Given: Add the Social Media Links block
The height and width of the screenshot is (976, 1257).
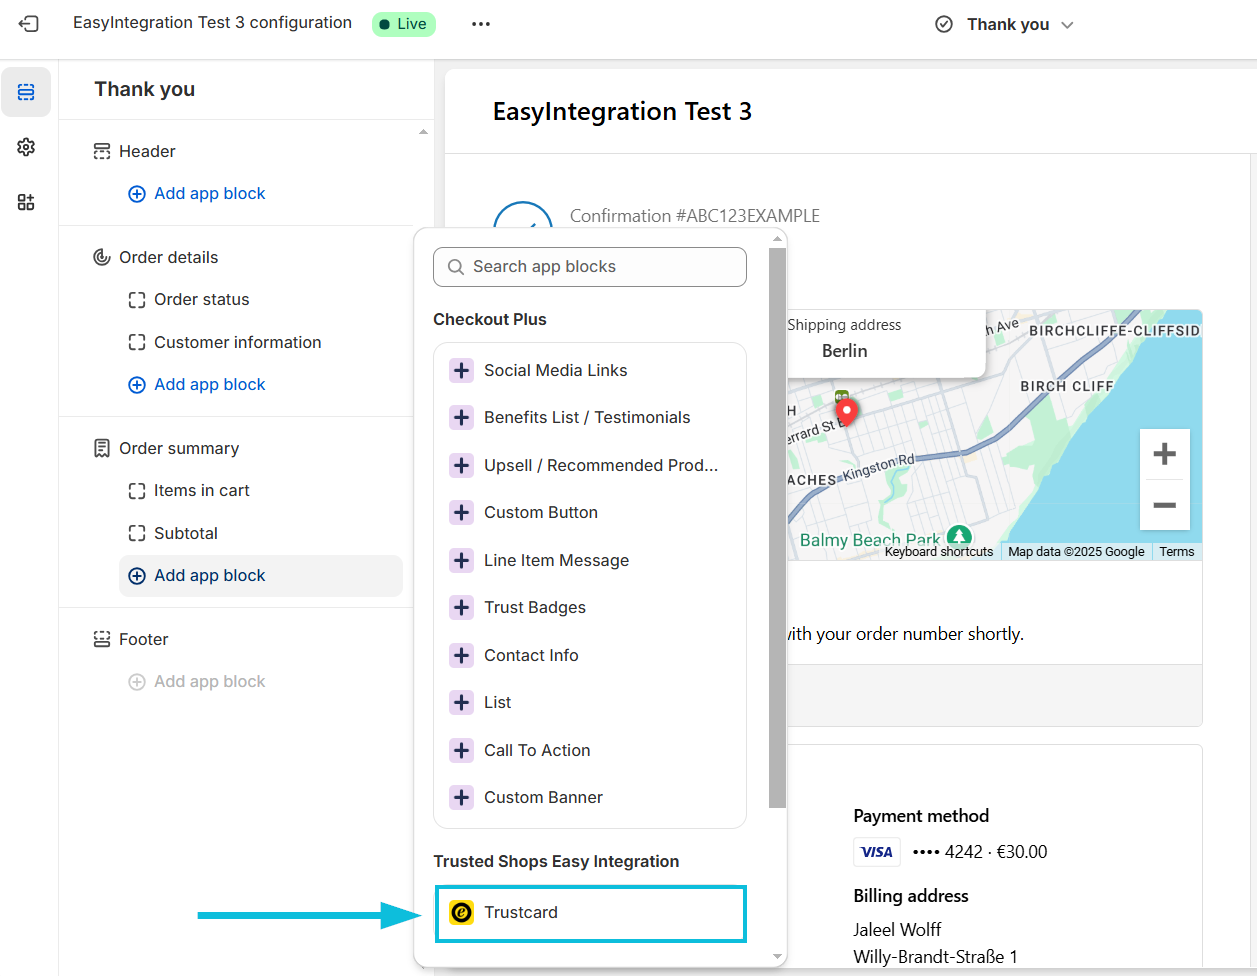Looking at the screenshot, I should tap(590, 370).
